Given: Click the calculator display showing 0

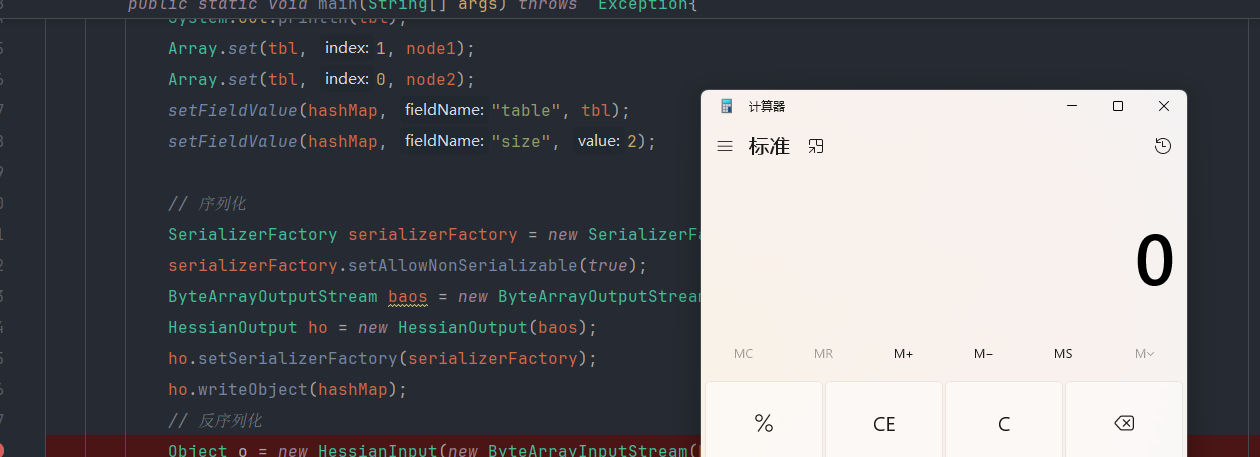Looking at the screenshot, I should tap(1154, 262).
